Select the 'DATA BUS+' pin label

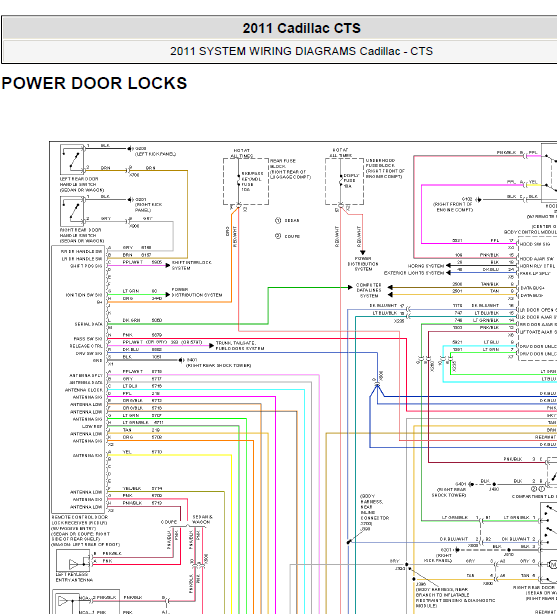click(532, 288)
